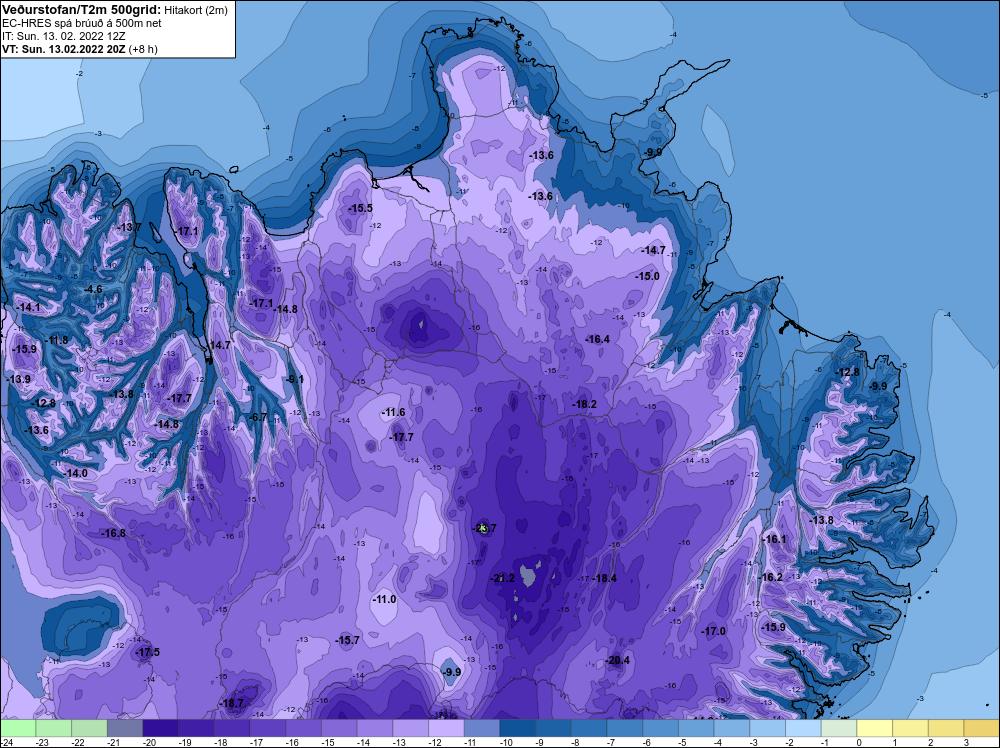Select the -18.2 temperature value
Screen dimensions: 1000x748
click(584, 404)
